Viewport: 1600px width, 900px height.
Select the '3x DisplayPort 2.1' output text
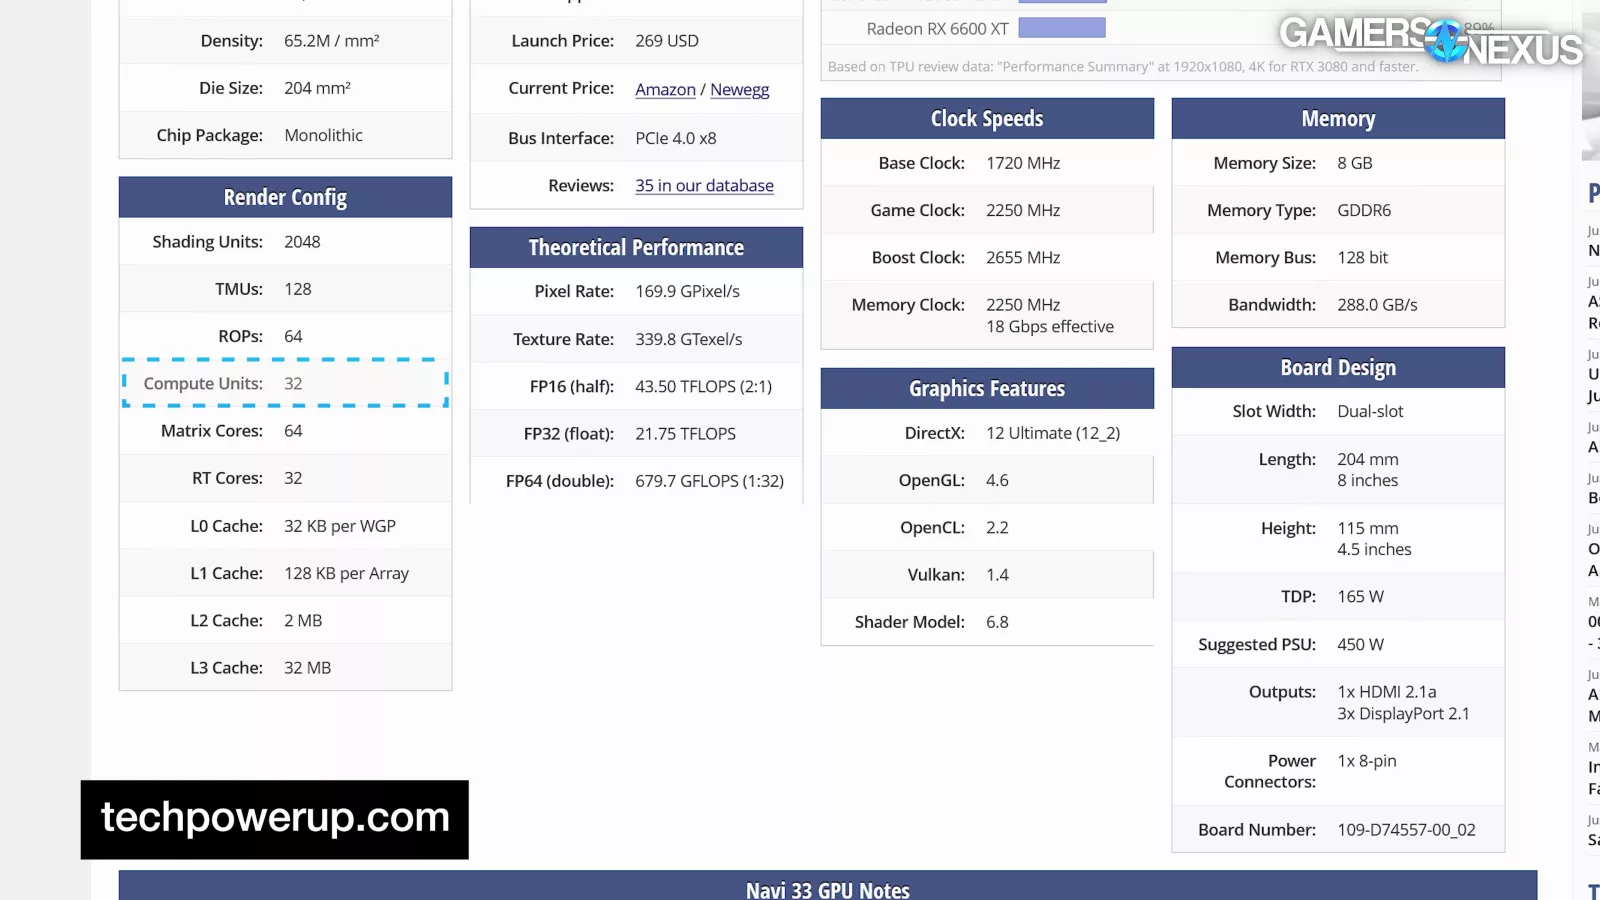pos(1404,714)
